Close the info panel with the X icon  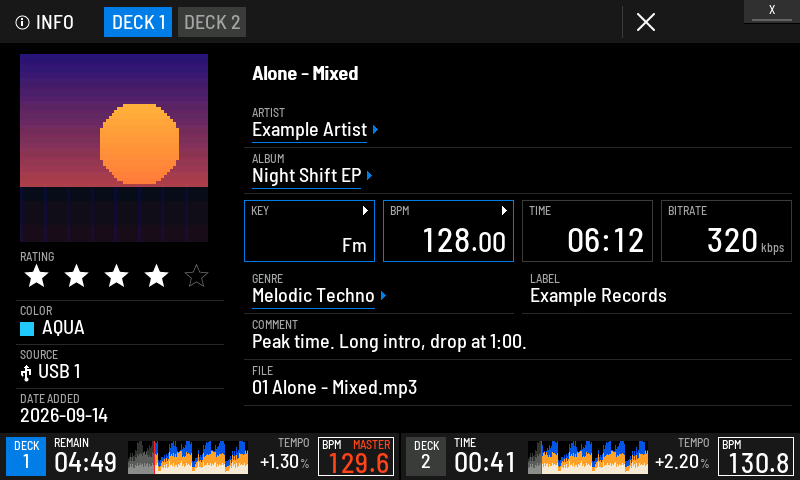[x=645, y=22]
